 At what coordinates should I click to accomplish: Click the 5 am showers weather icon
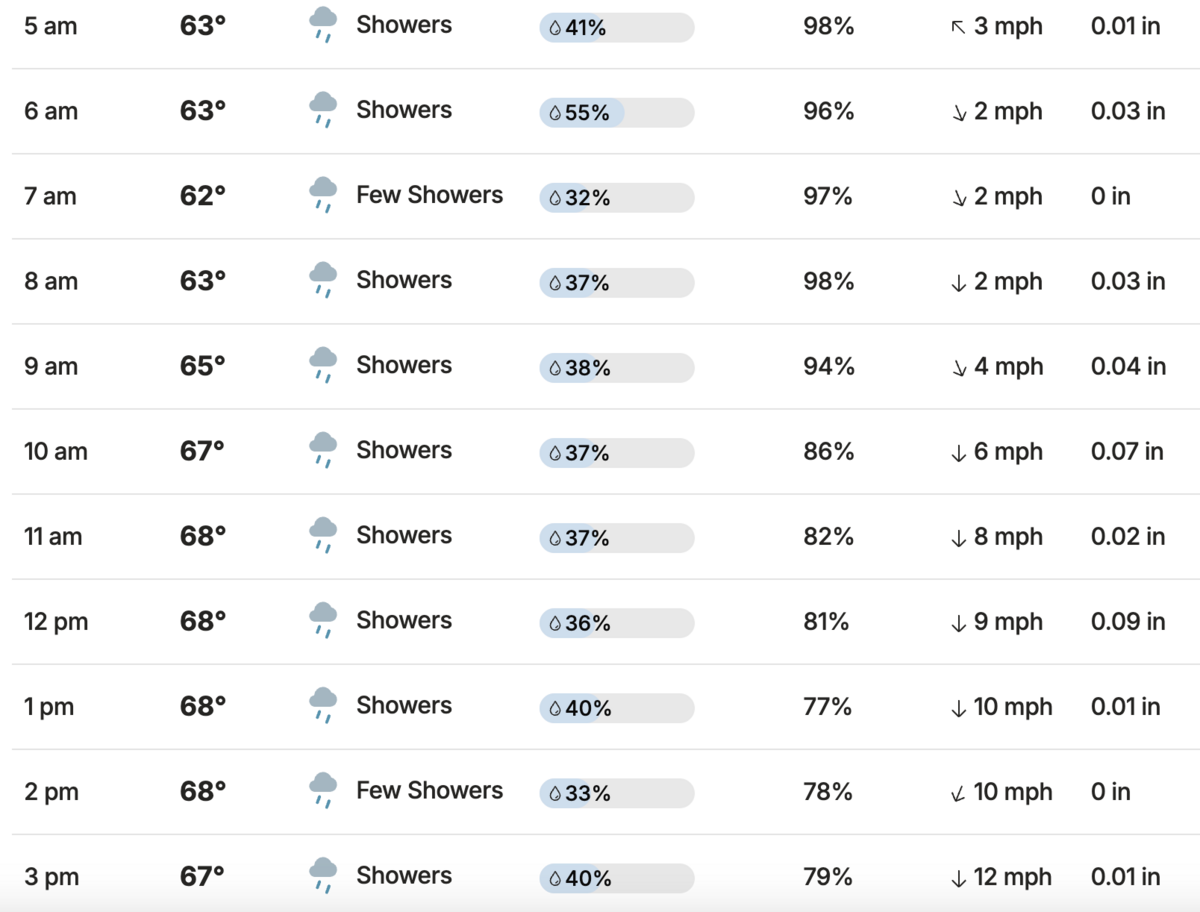coord(323,24)
